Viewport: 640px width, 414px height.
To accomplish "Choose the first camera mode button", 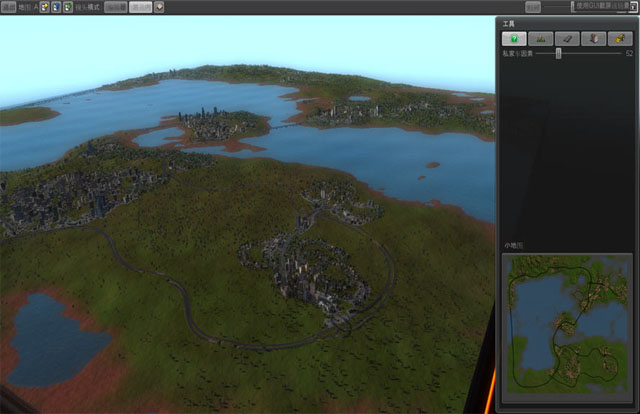I will click(116, 7).
